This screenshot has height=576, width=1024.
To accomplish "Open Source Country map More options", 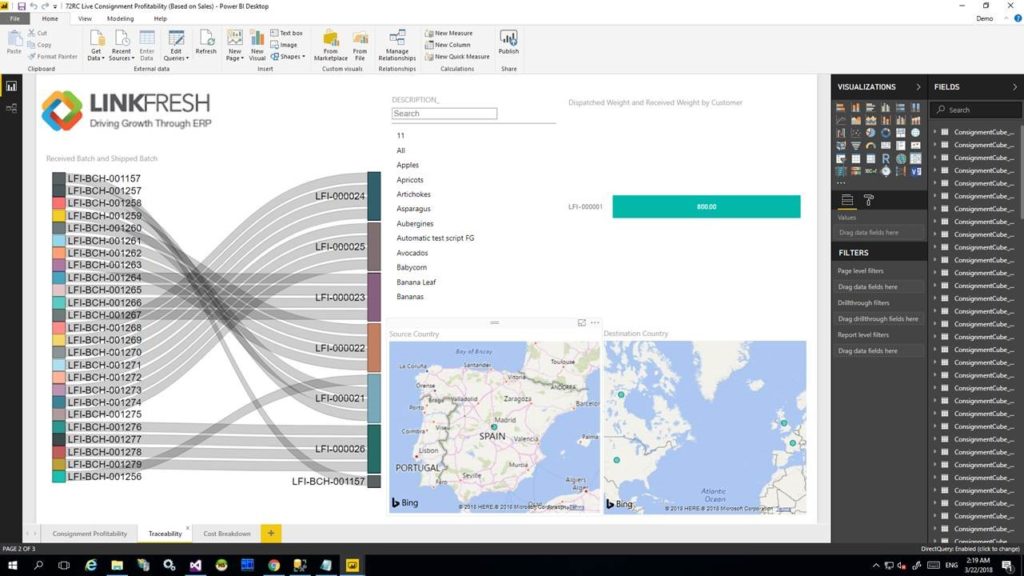I will [594, 323].
